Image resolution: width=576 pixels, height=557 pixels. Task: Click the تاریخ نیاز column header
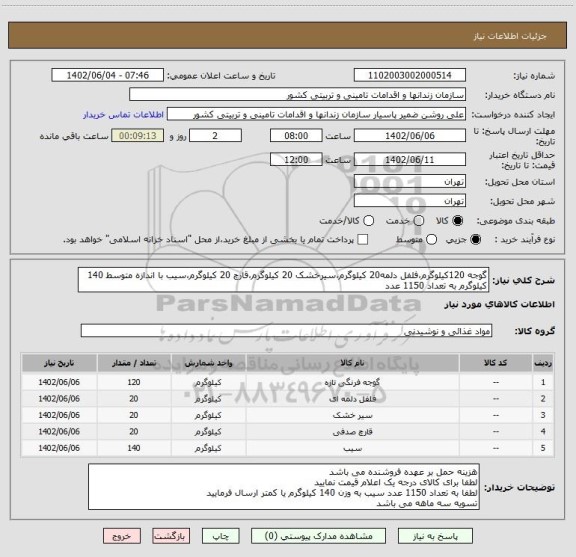click(59, 363)
